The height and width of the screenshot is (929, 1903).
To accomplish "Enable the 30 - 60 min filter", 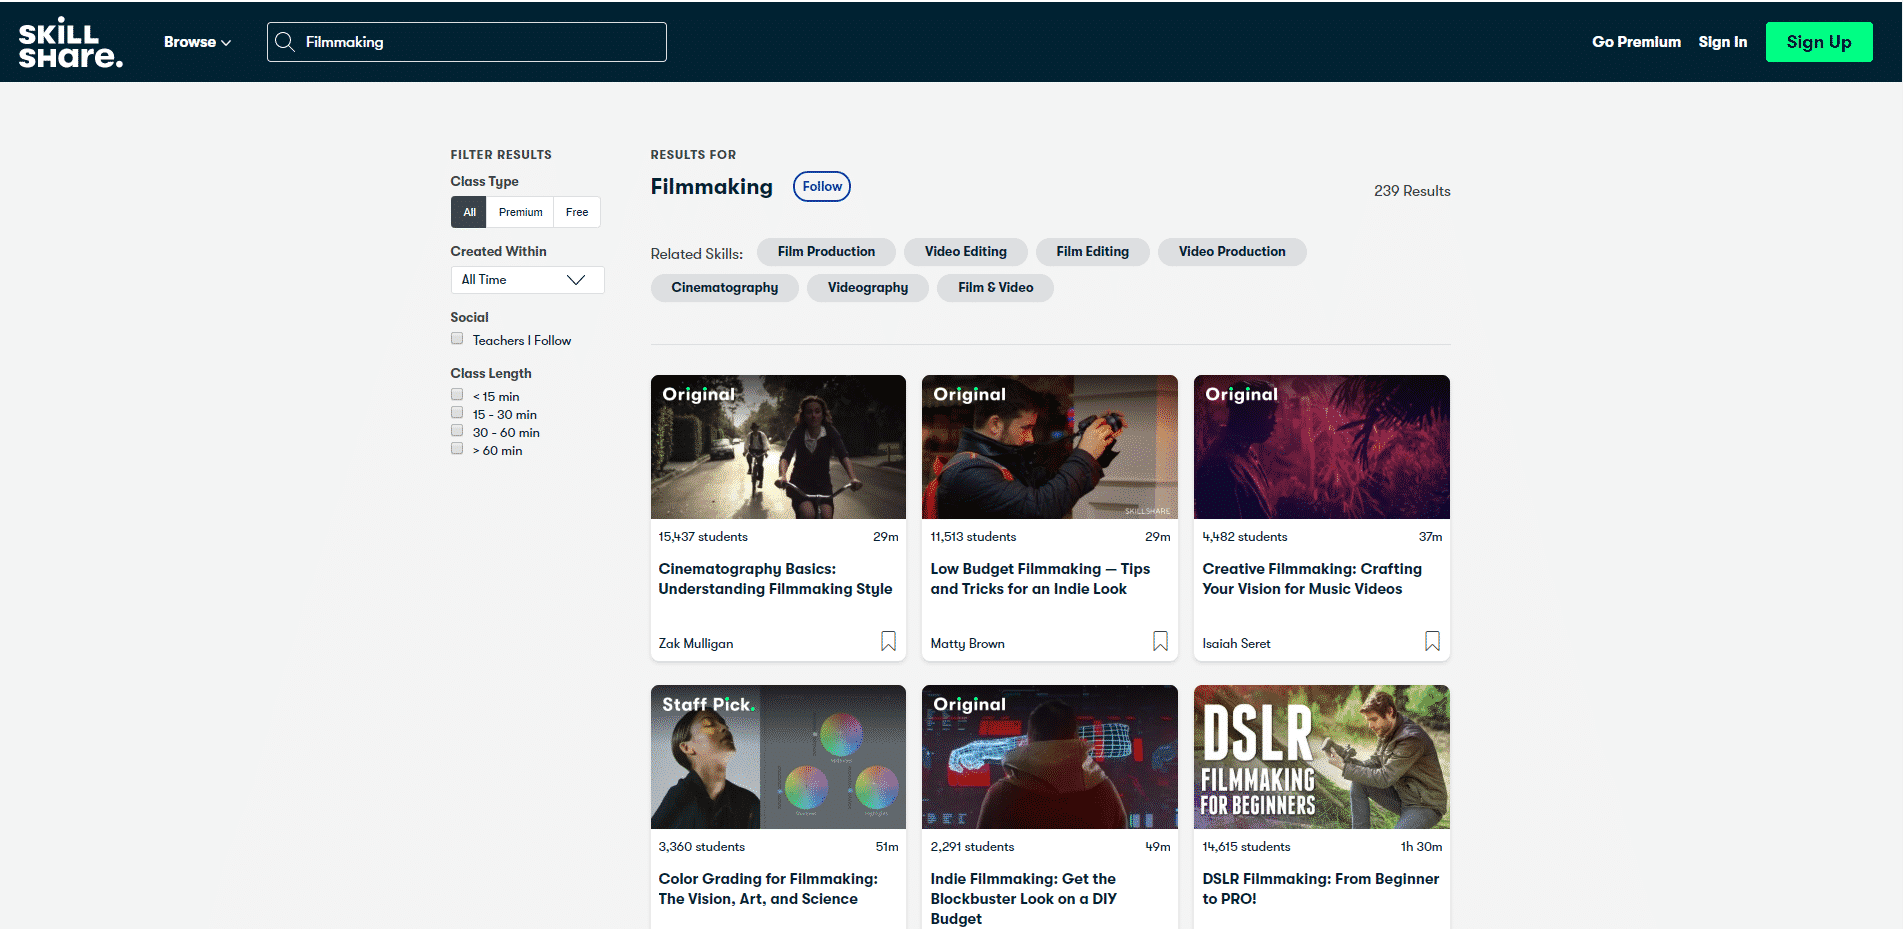I will click(457, 431).
